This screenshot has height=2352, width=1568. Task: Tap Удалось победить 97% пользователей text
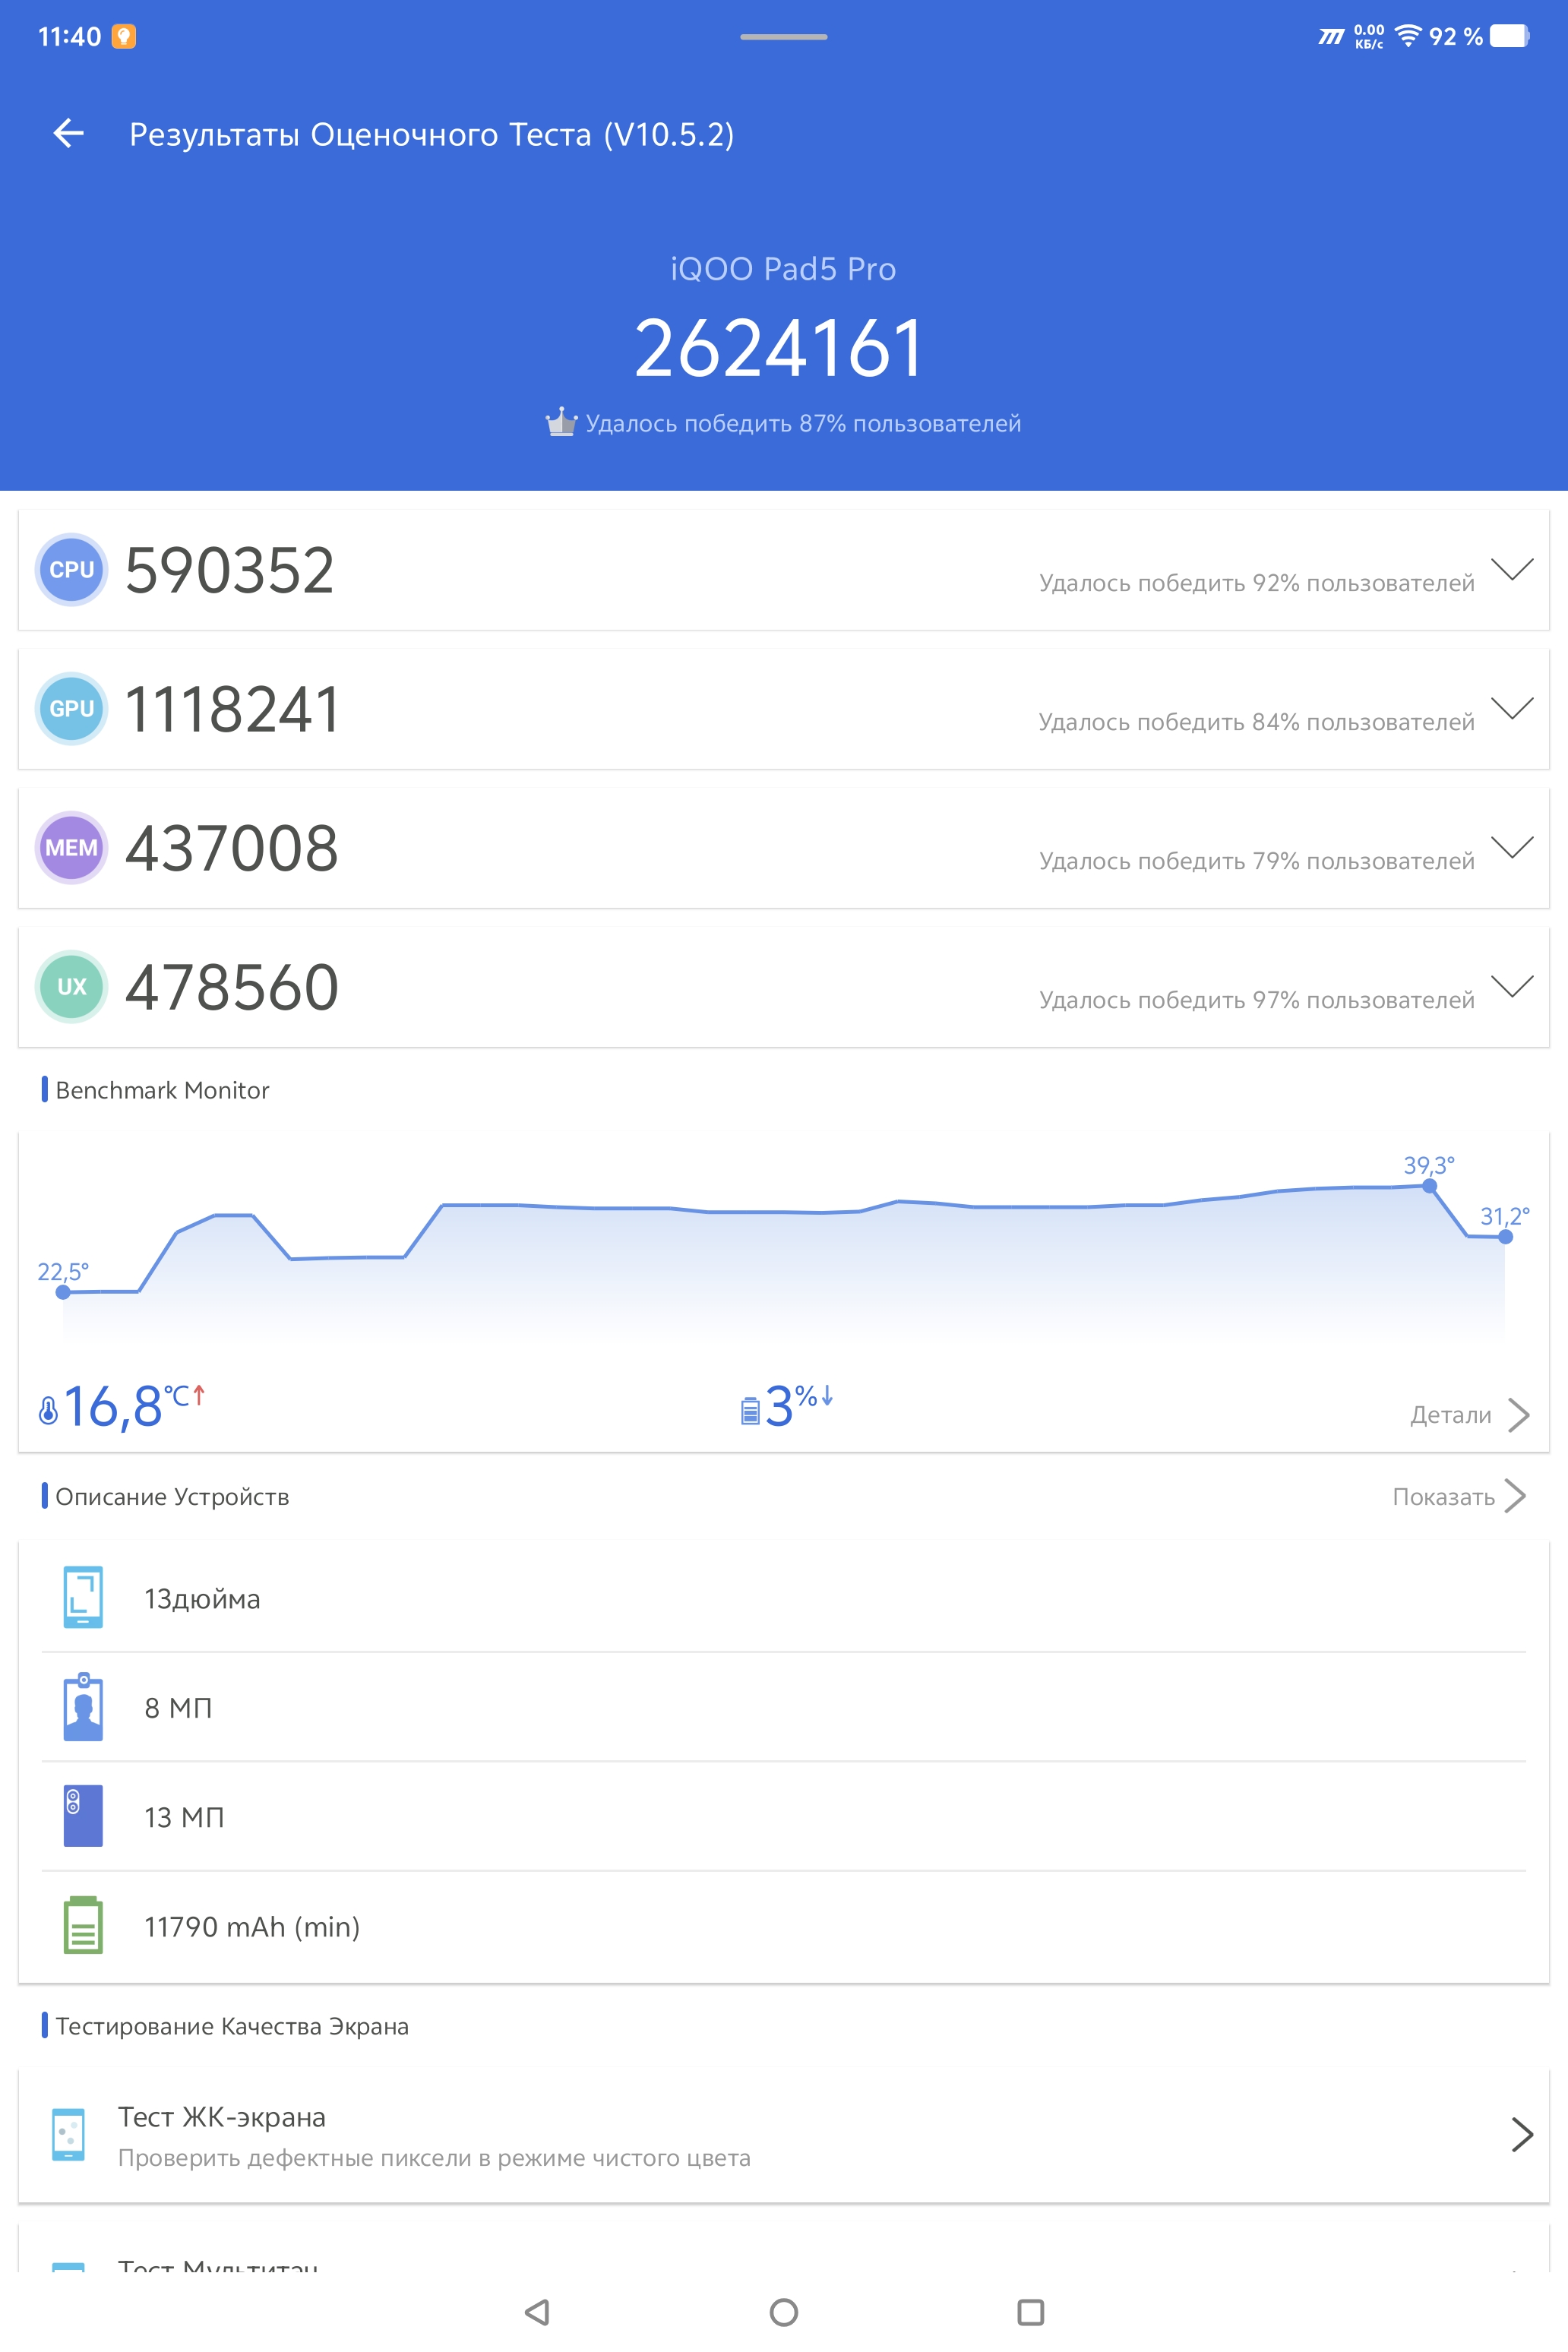tap(1257, 1000)
